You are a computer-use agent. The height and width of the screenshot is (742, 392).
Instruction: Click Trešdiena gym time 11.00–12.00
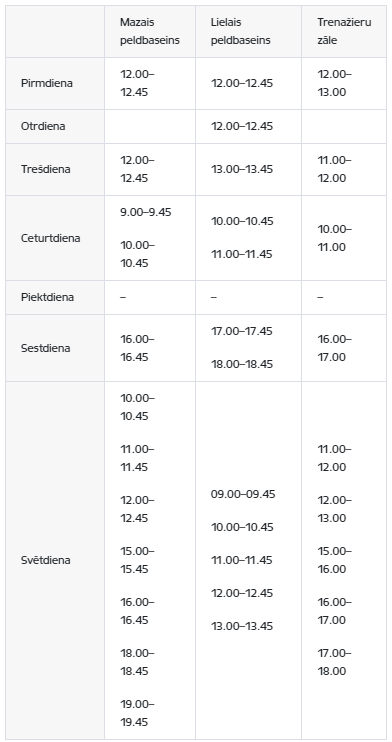click(x=334, y=169)
